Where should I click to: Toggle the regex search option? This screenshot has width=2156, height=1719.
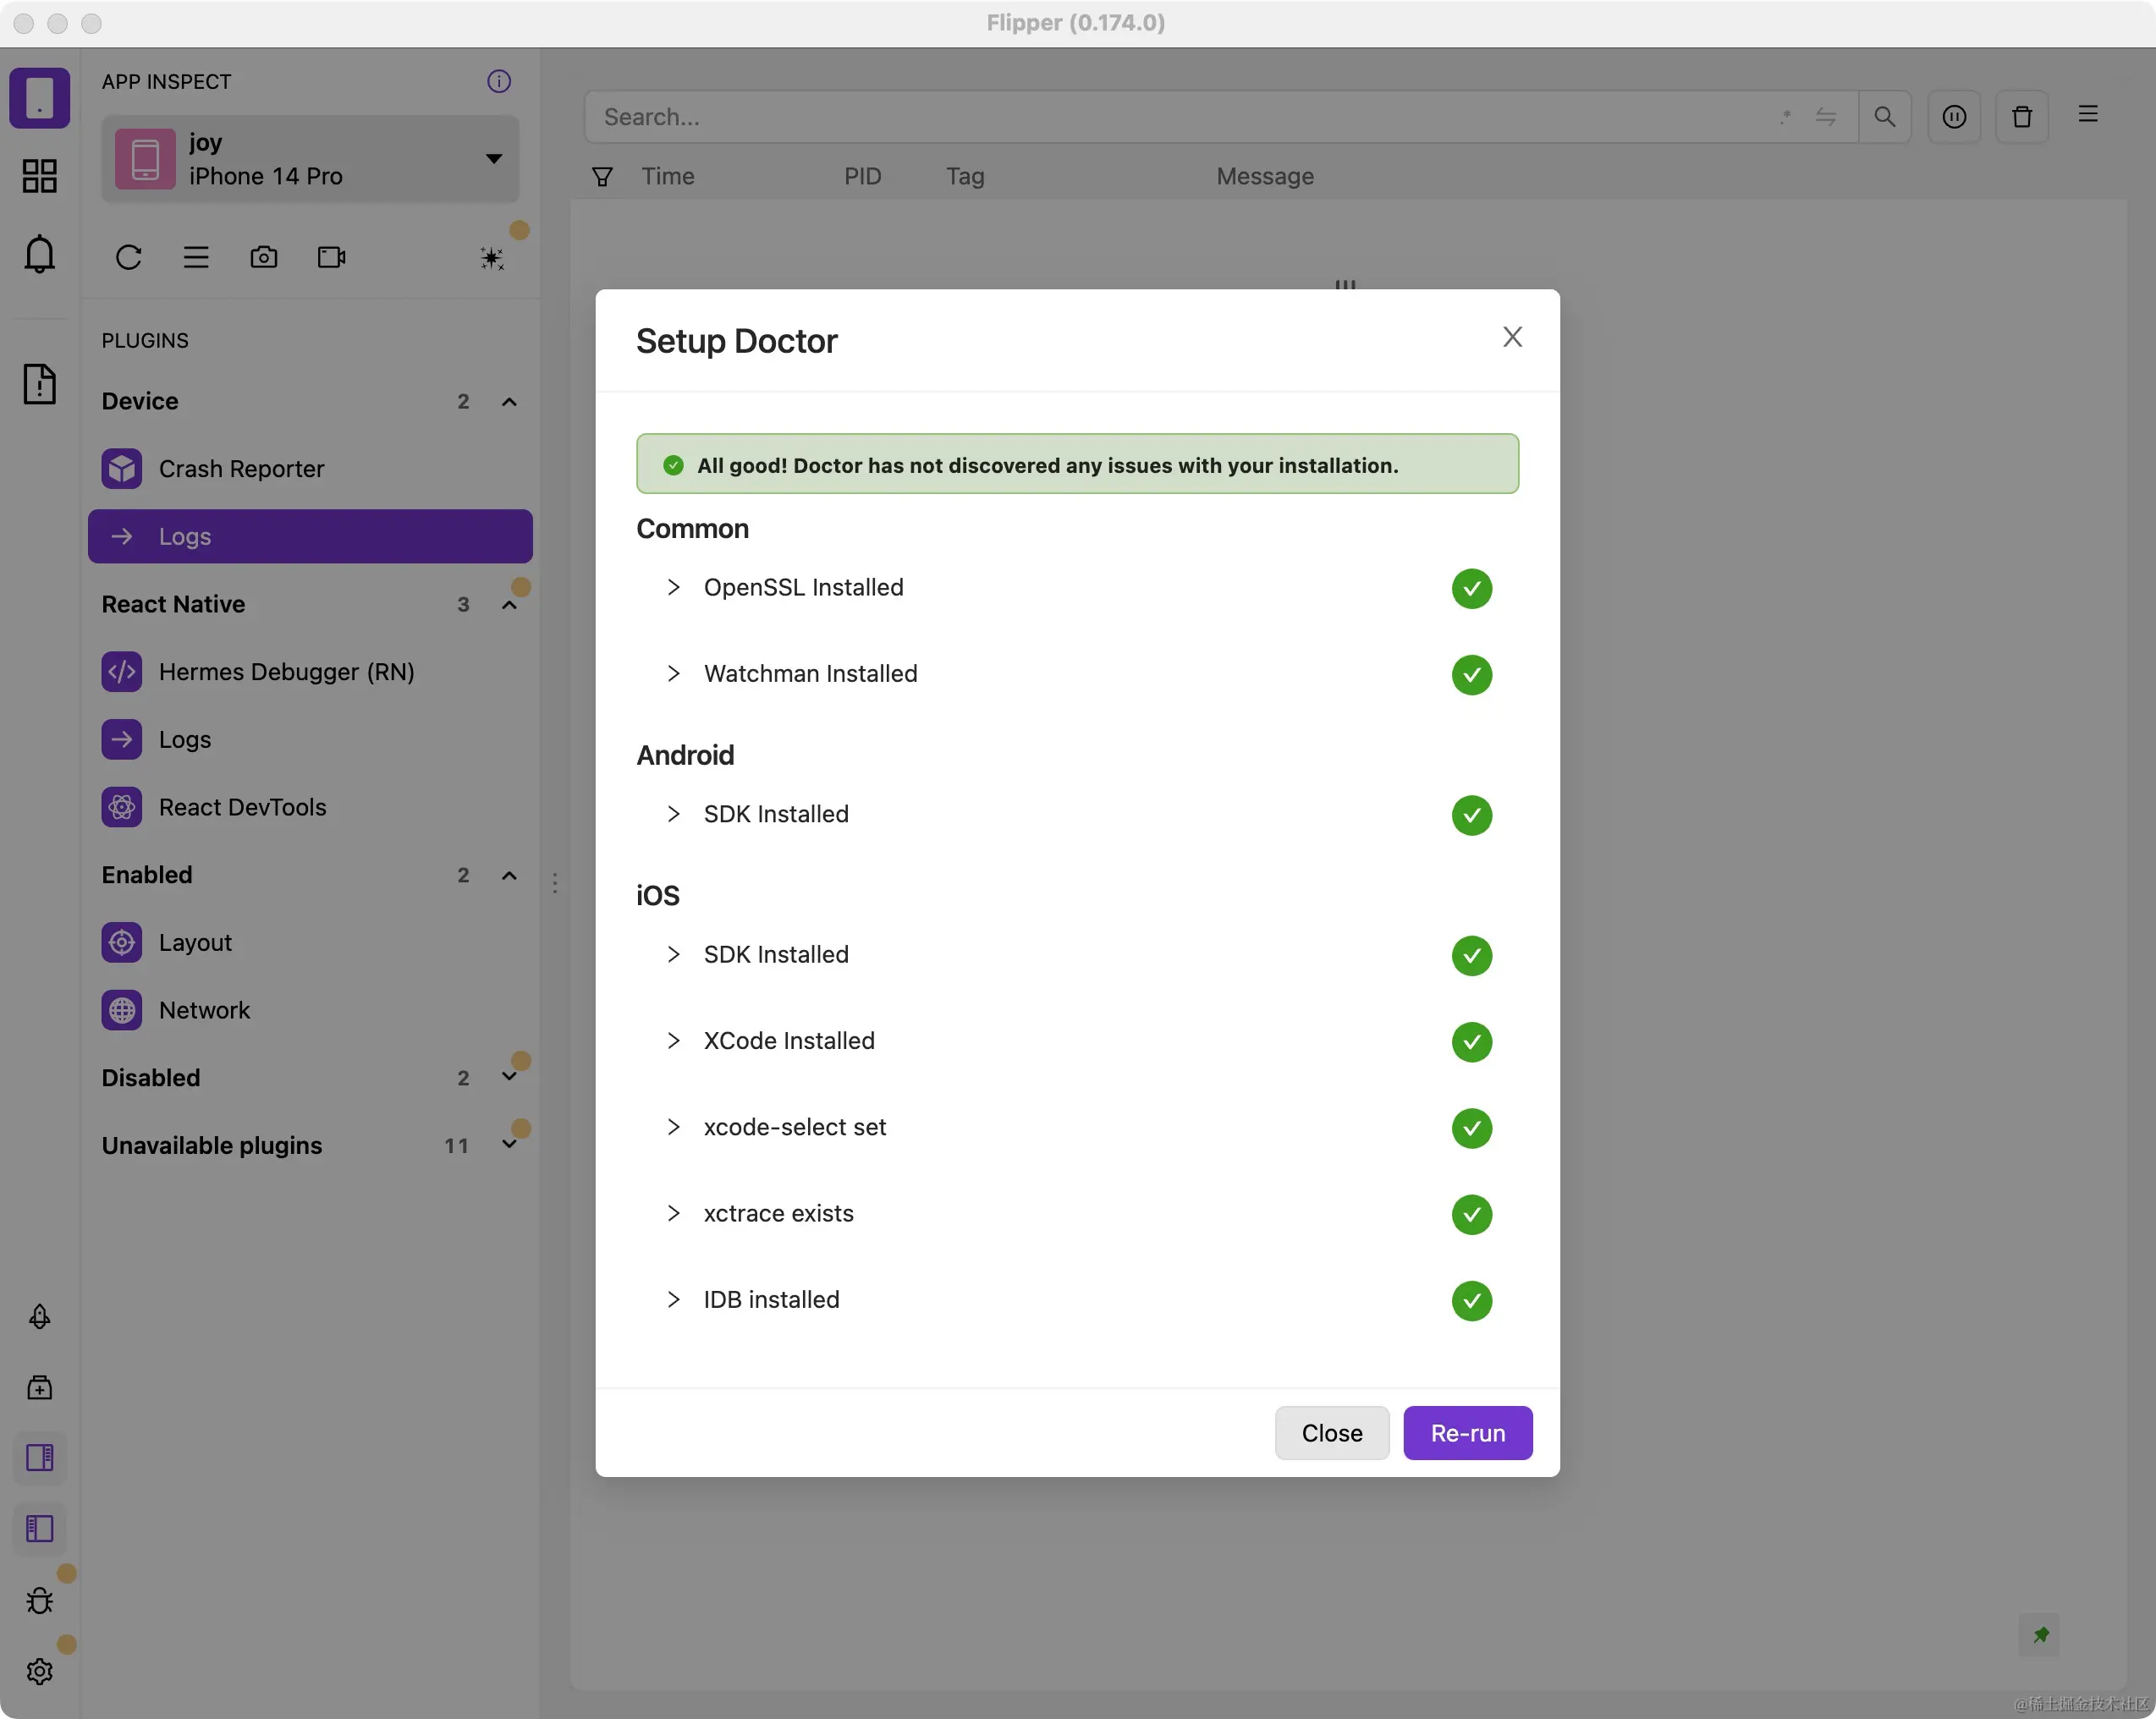pos(1785,117)
